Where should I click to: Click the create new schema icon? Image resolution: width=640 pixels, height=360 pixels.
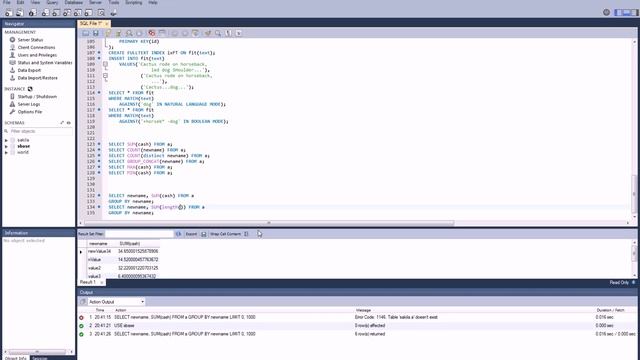45,13
